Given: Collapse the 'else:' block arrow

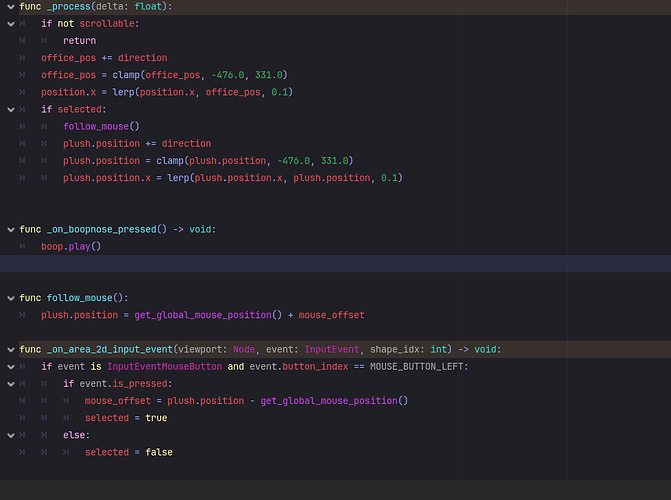Looking at the screenshot, I should point(11,435).
